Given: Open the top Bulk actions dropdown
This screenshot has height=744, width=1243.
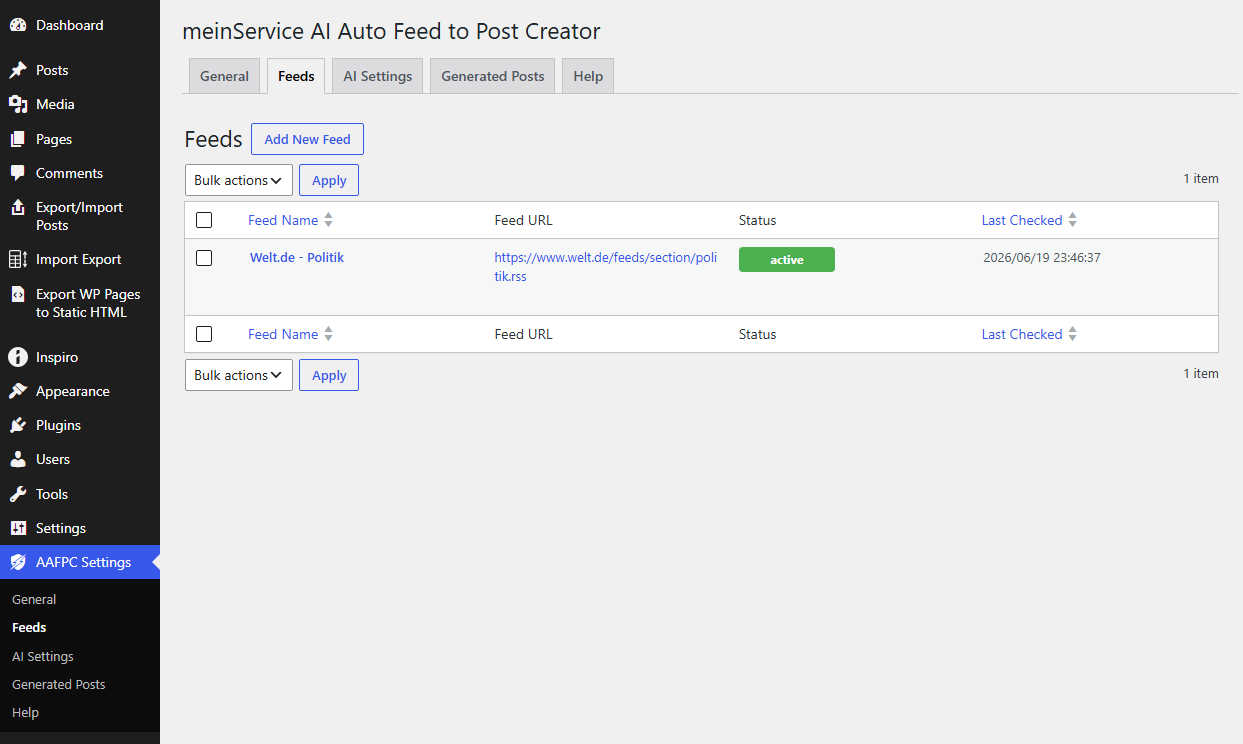Looking at the screenshot, I should click(239, 180).
